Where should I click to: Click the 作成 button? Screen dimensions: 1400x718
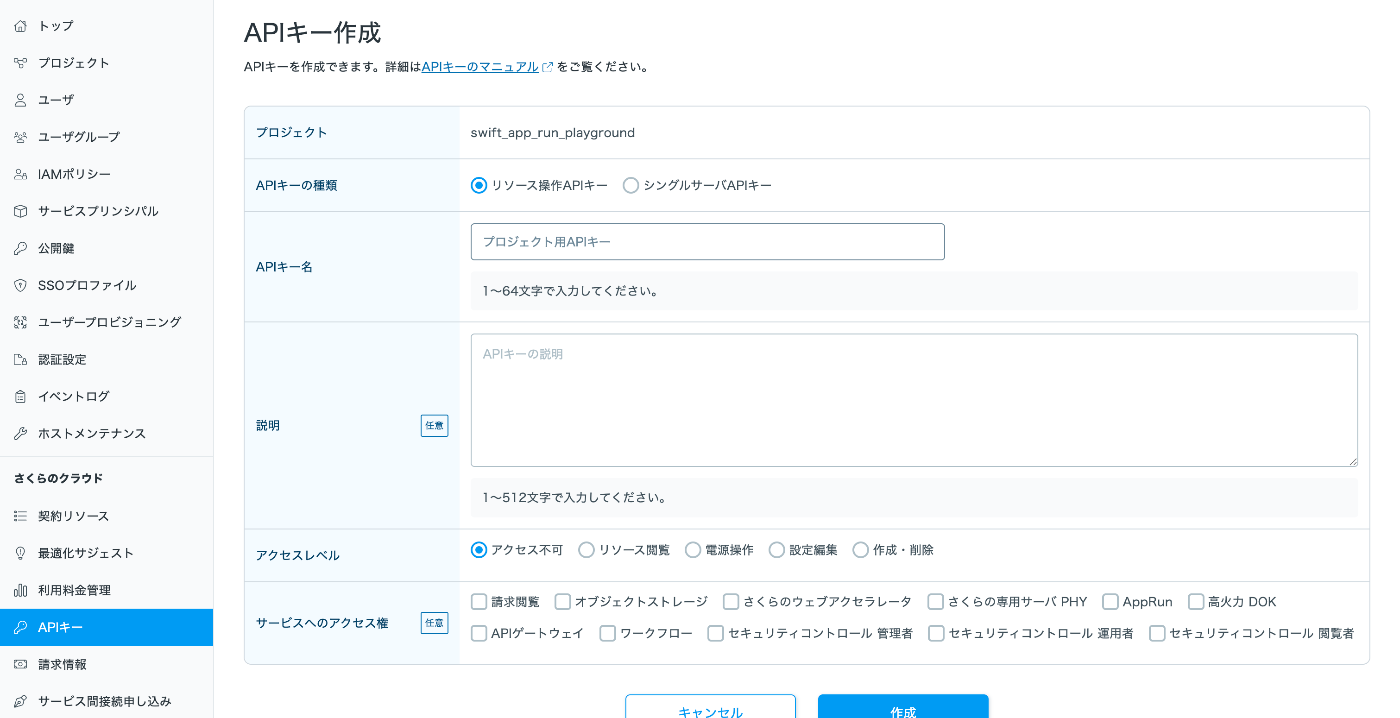[903, 706]
